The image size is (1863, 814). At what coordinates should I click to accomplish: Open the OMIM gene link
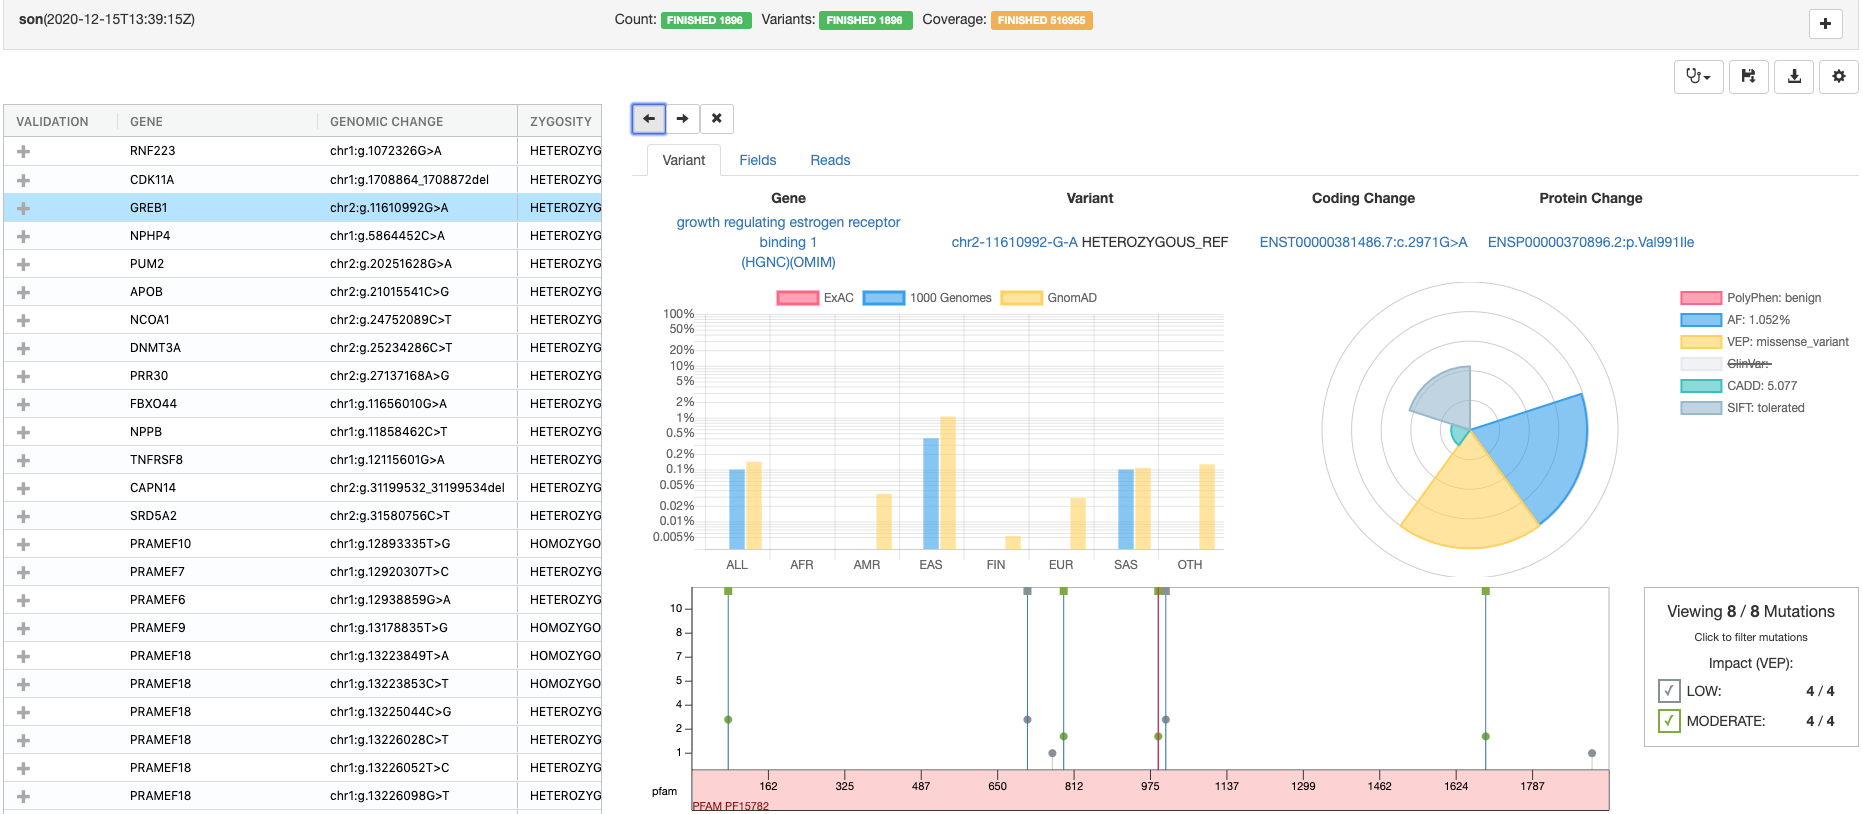[814, 262]
